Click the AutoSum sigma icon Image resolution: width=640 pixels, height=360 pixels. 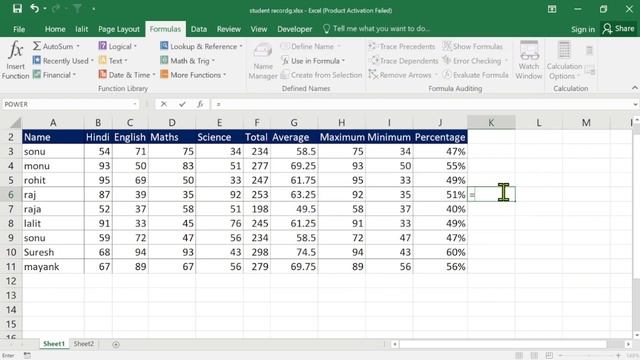[37, 46]
